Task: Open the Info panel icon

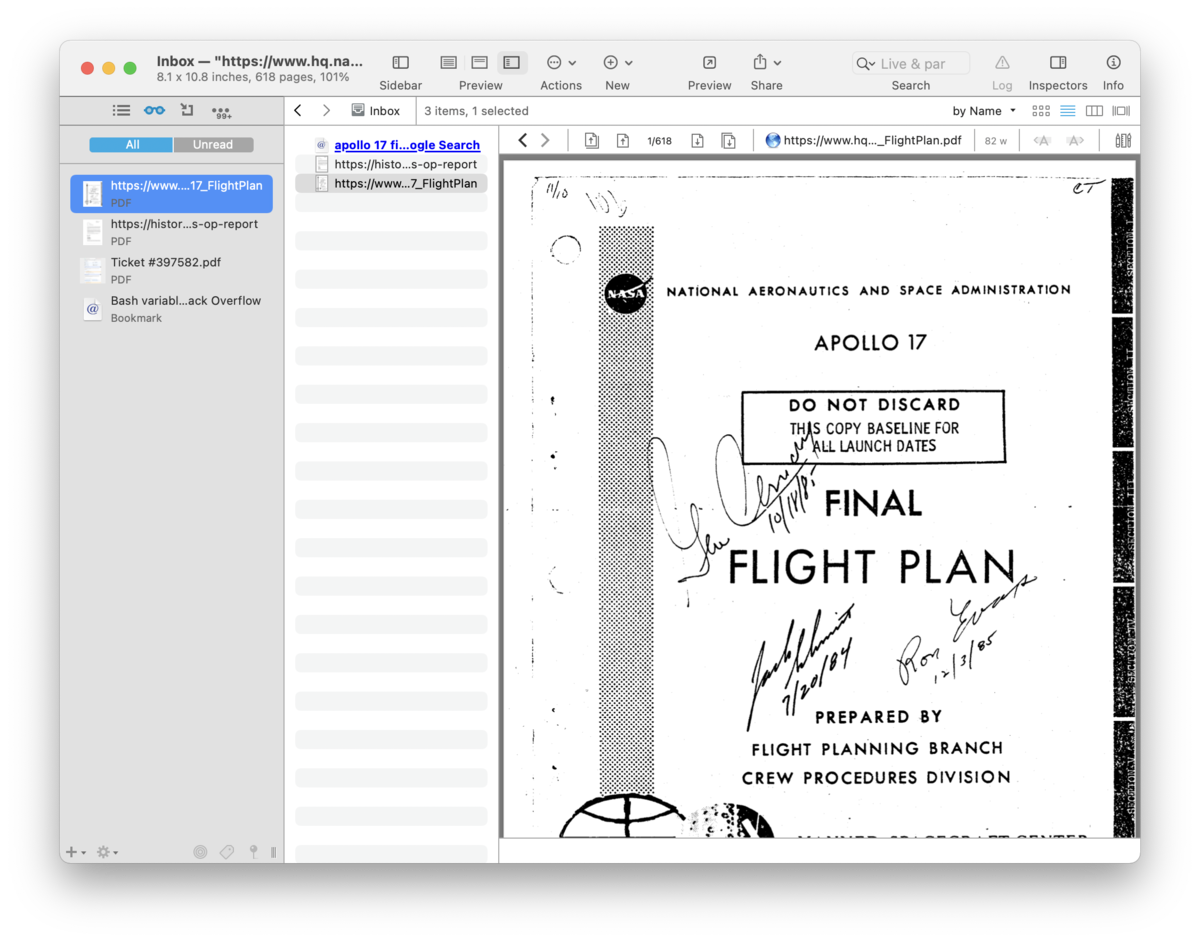Action: coord(1113,63)
